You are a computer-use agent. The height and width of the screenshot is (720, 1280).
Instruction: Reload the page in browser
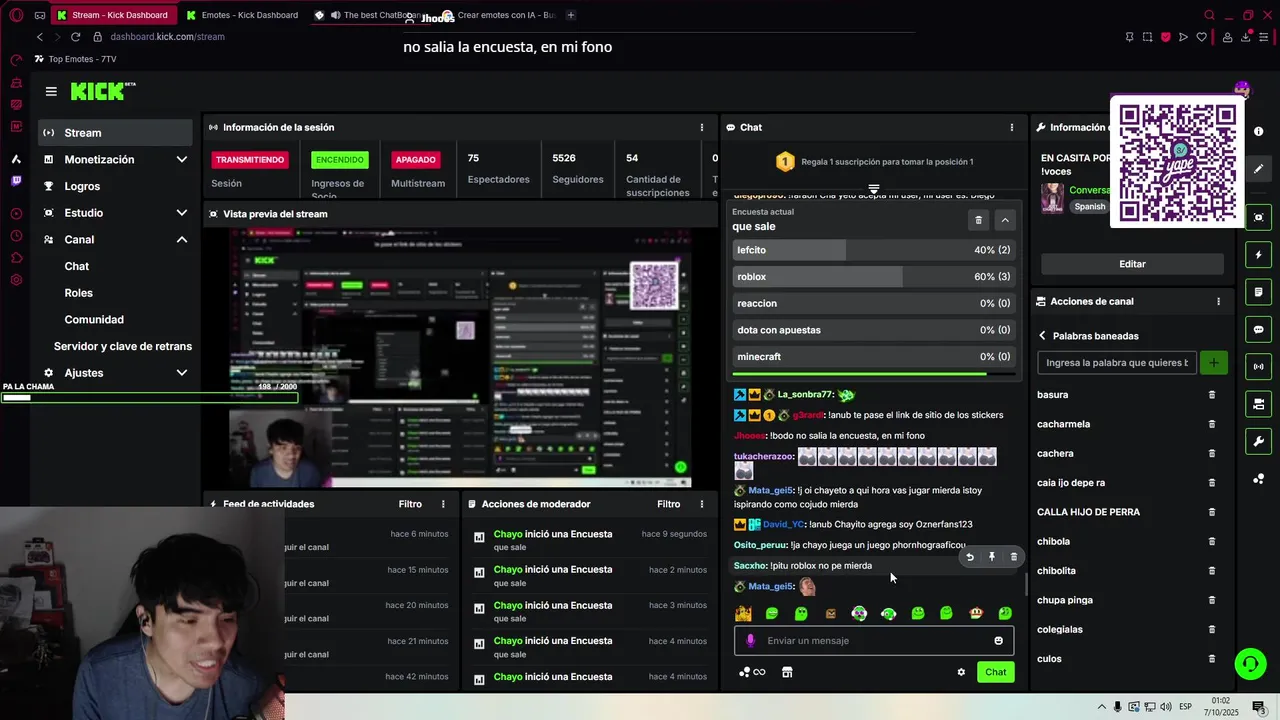(x=75, y=37)
